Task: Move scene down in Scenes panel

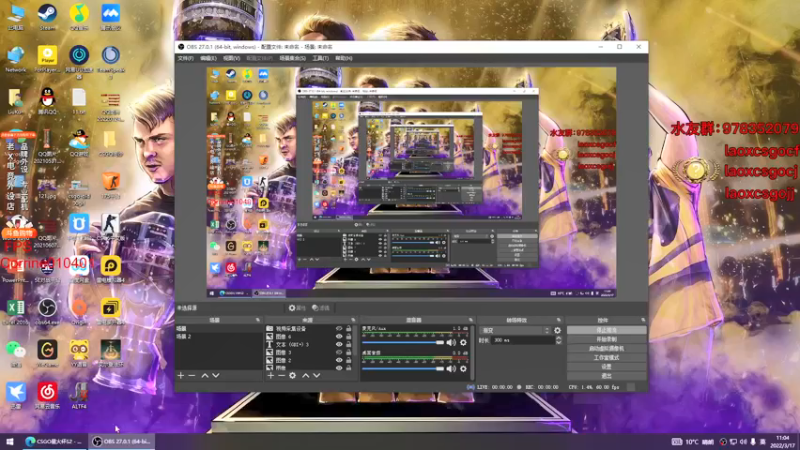Action: tap(216, 376)
